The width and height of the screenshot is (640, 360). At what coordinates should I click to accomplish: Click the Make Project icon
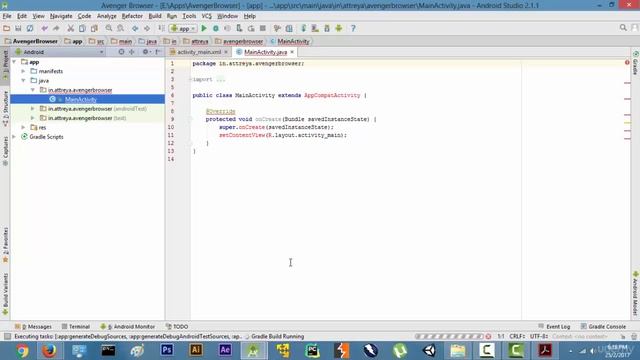point(162,28)
